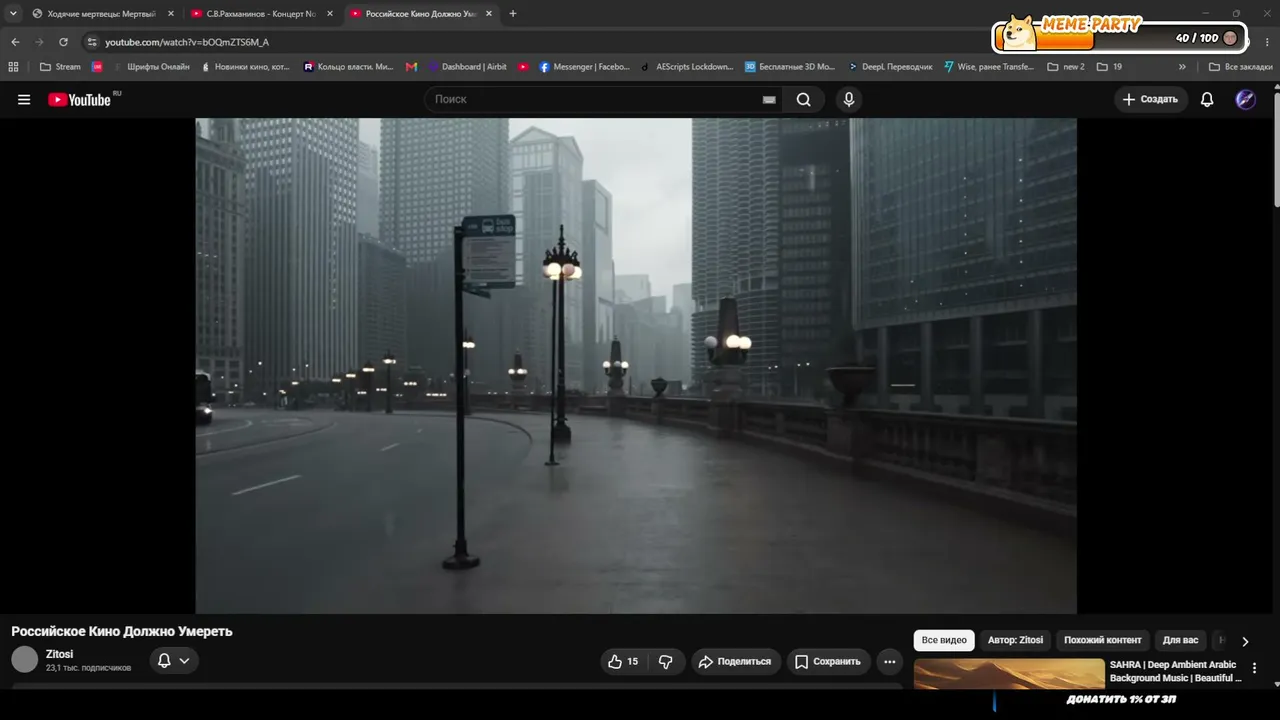Open the Новинки кино bookmark
Image resolution: width=1280 pixels, height=720 pixels.
click(x=246, y=67)
